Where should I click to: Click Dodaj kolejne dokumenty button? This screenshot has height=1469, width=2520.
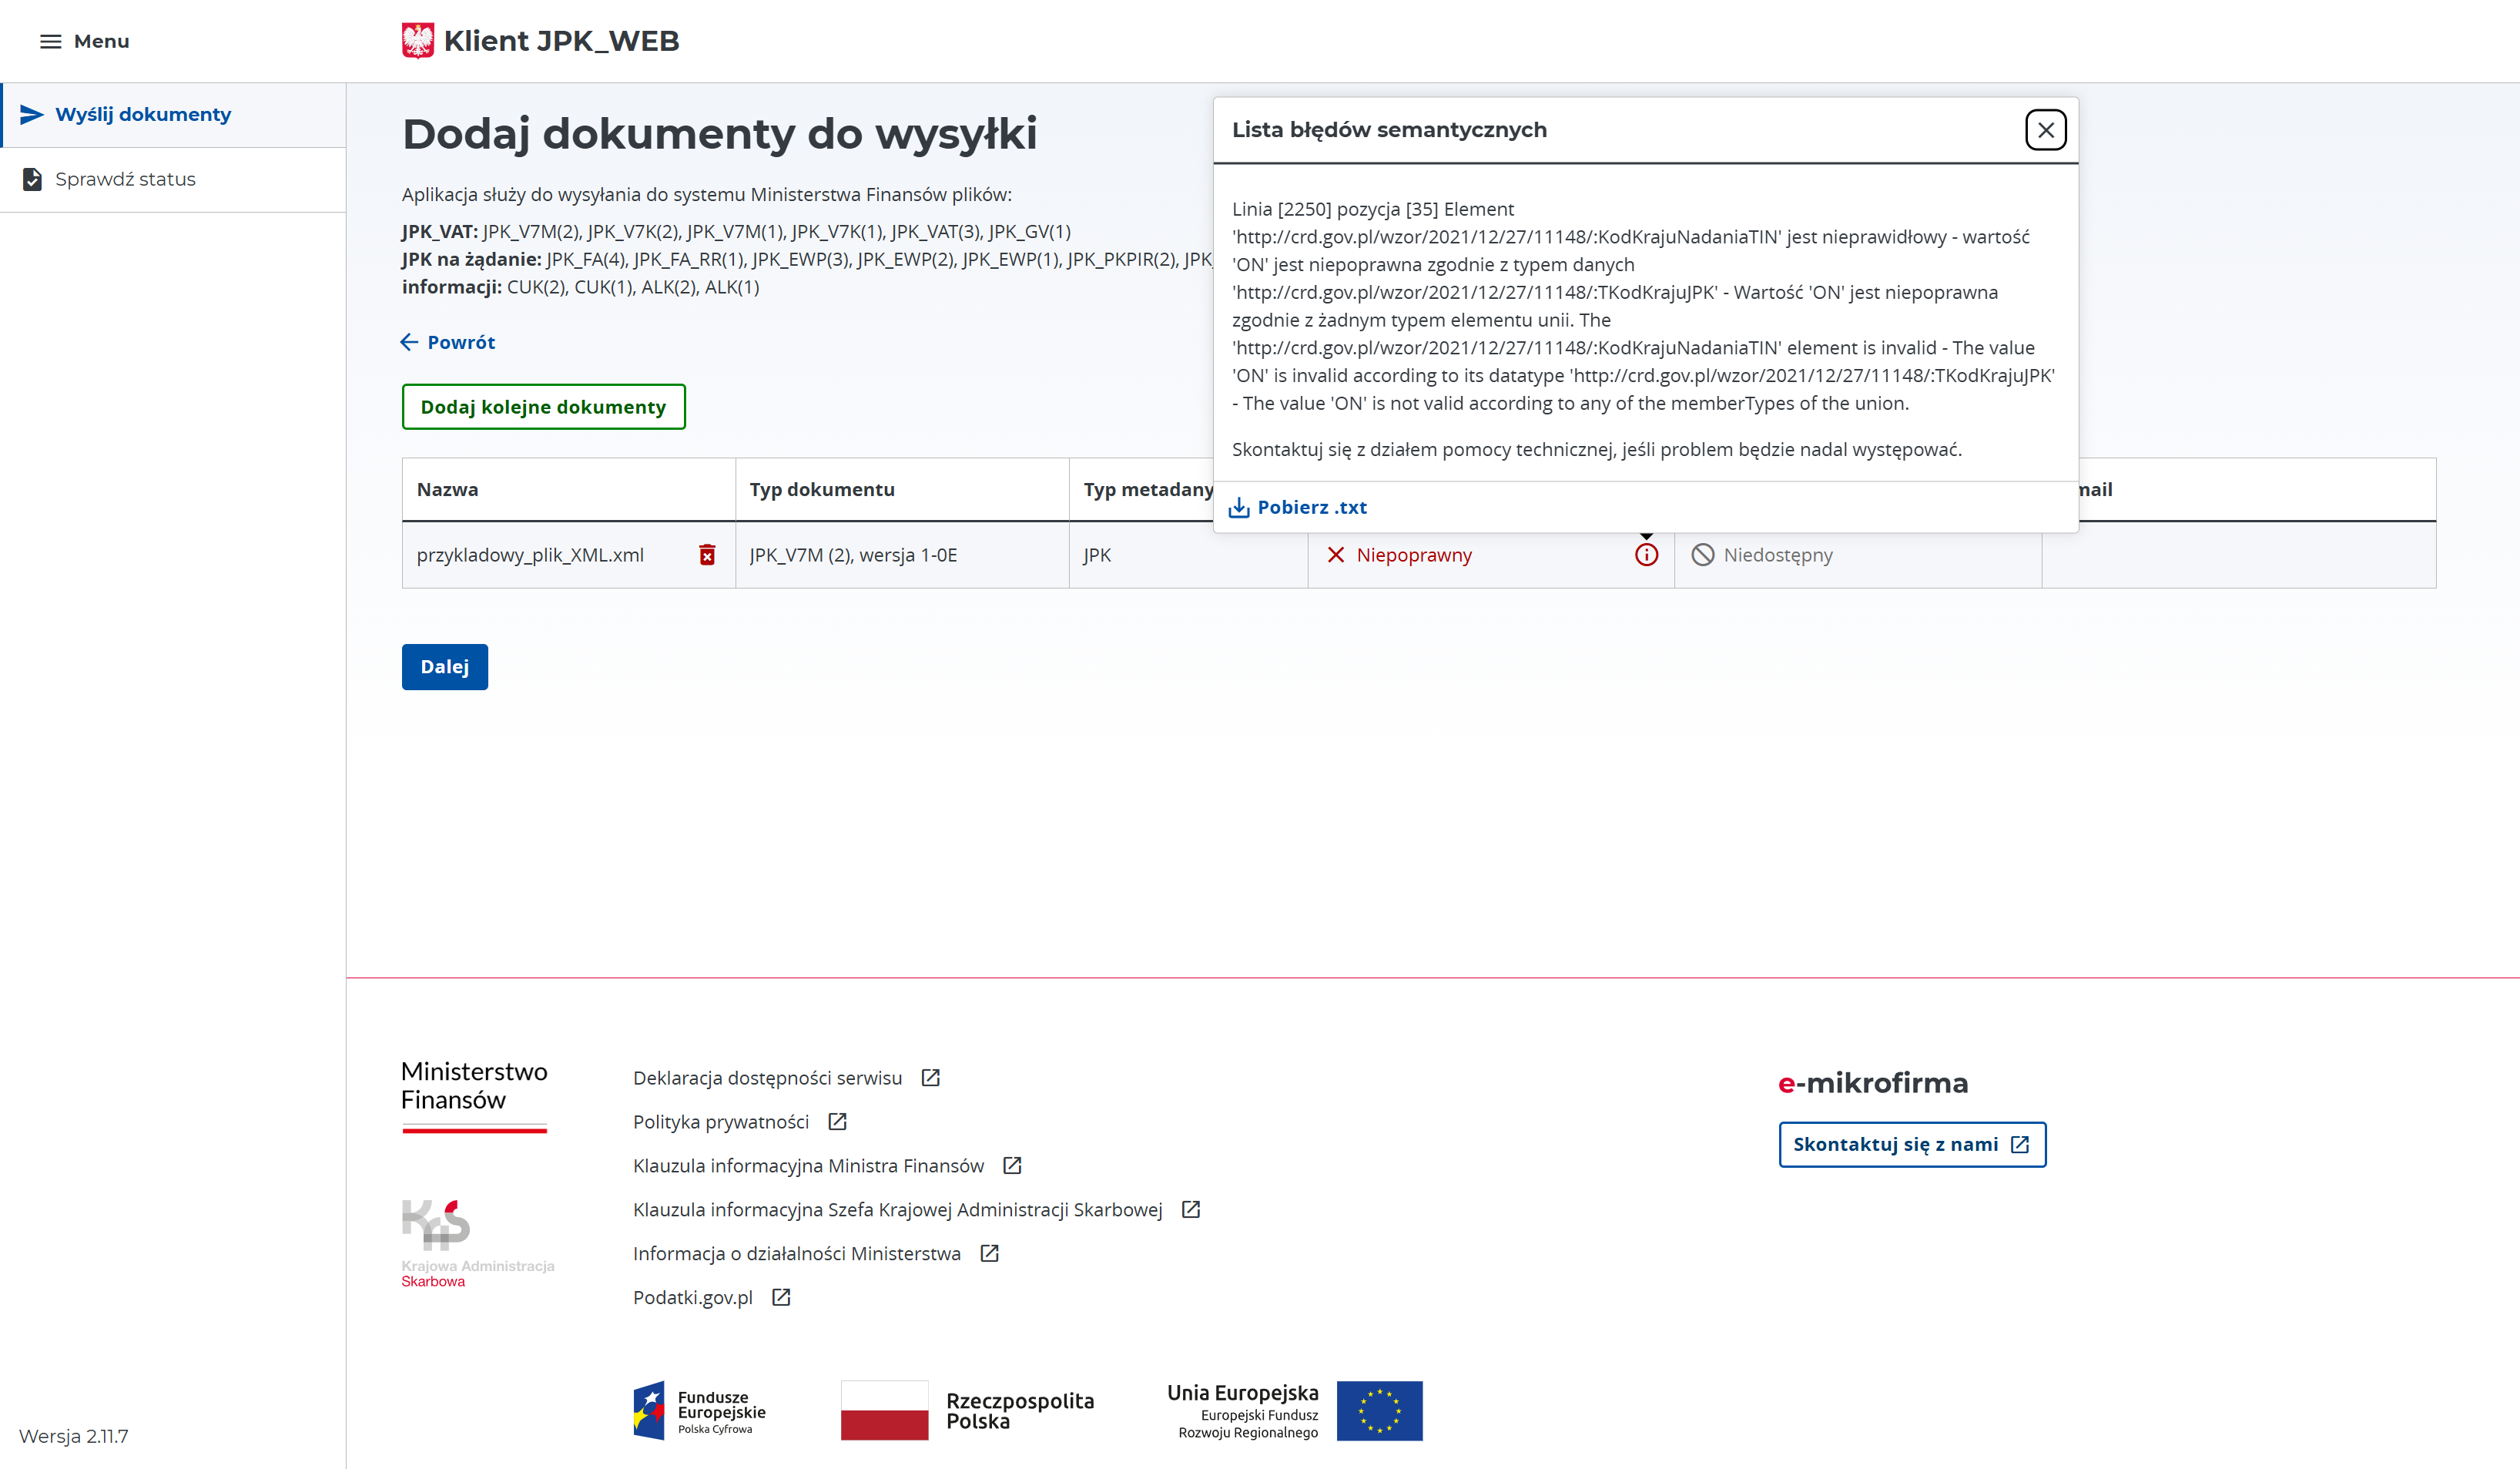(x=544, y=407)
